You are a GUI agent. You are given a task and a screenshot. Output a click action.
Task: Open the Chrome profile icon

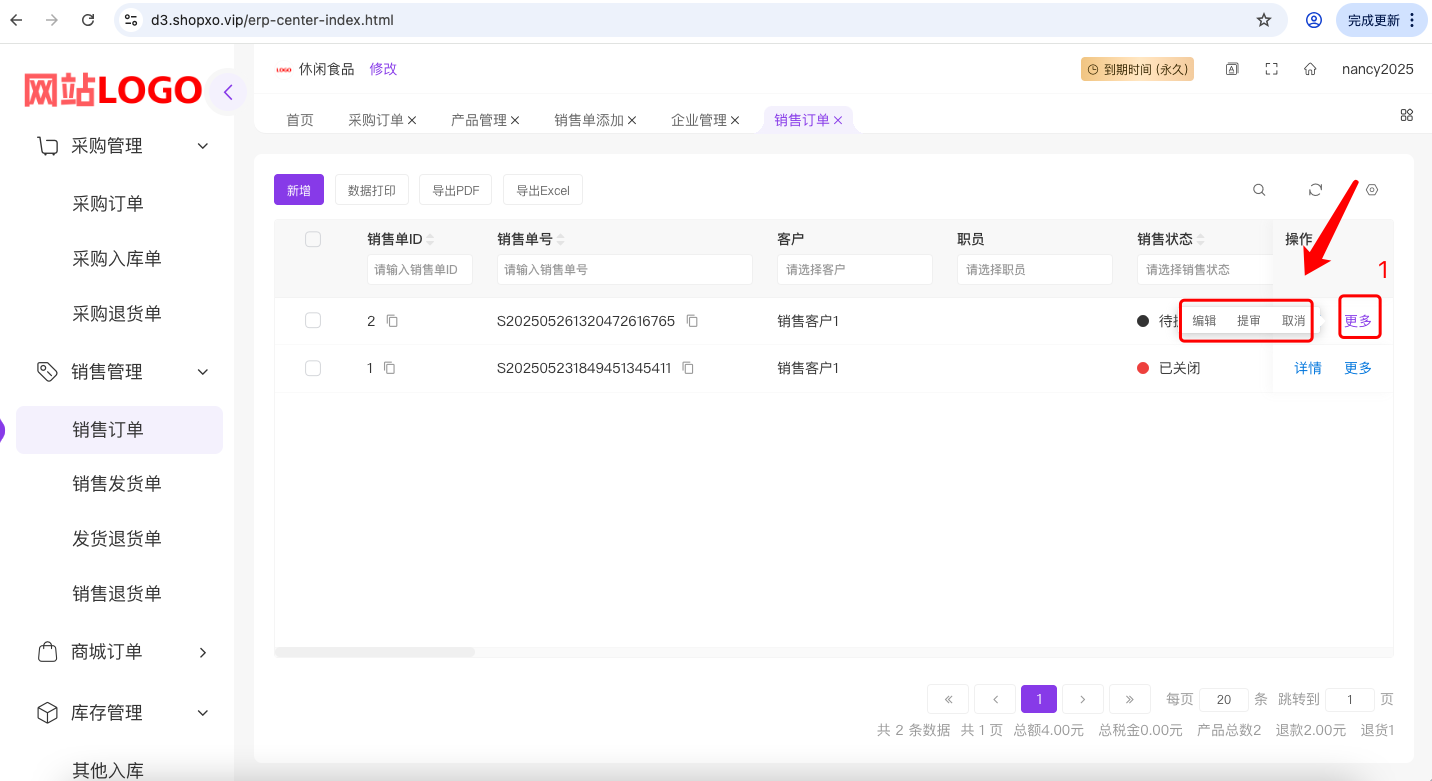tap(1314, 20)
